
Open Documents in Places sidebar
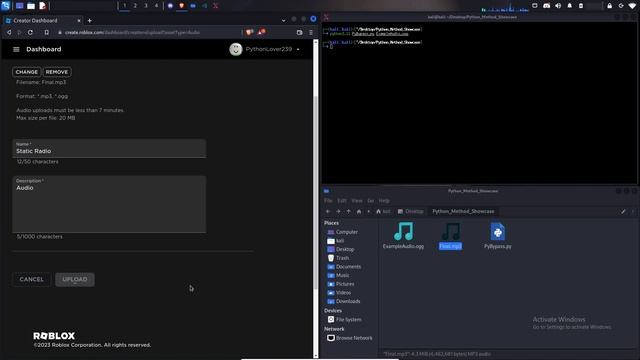[x=348, y=267]
